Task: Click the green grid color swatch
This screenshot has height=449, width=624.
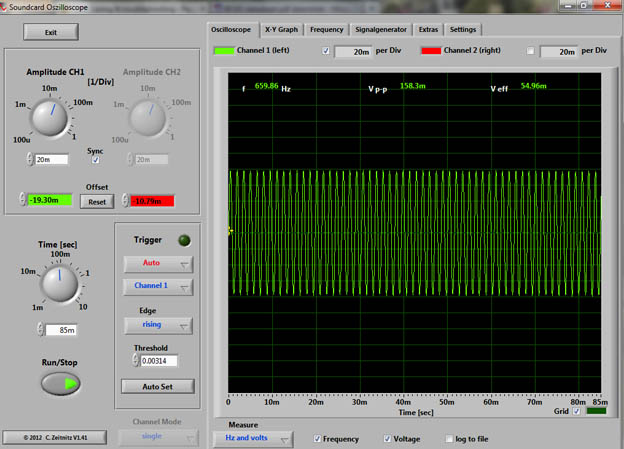Action: tap(596, 411)
